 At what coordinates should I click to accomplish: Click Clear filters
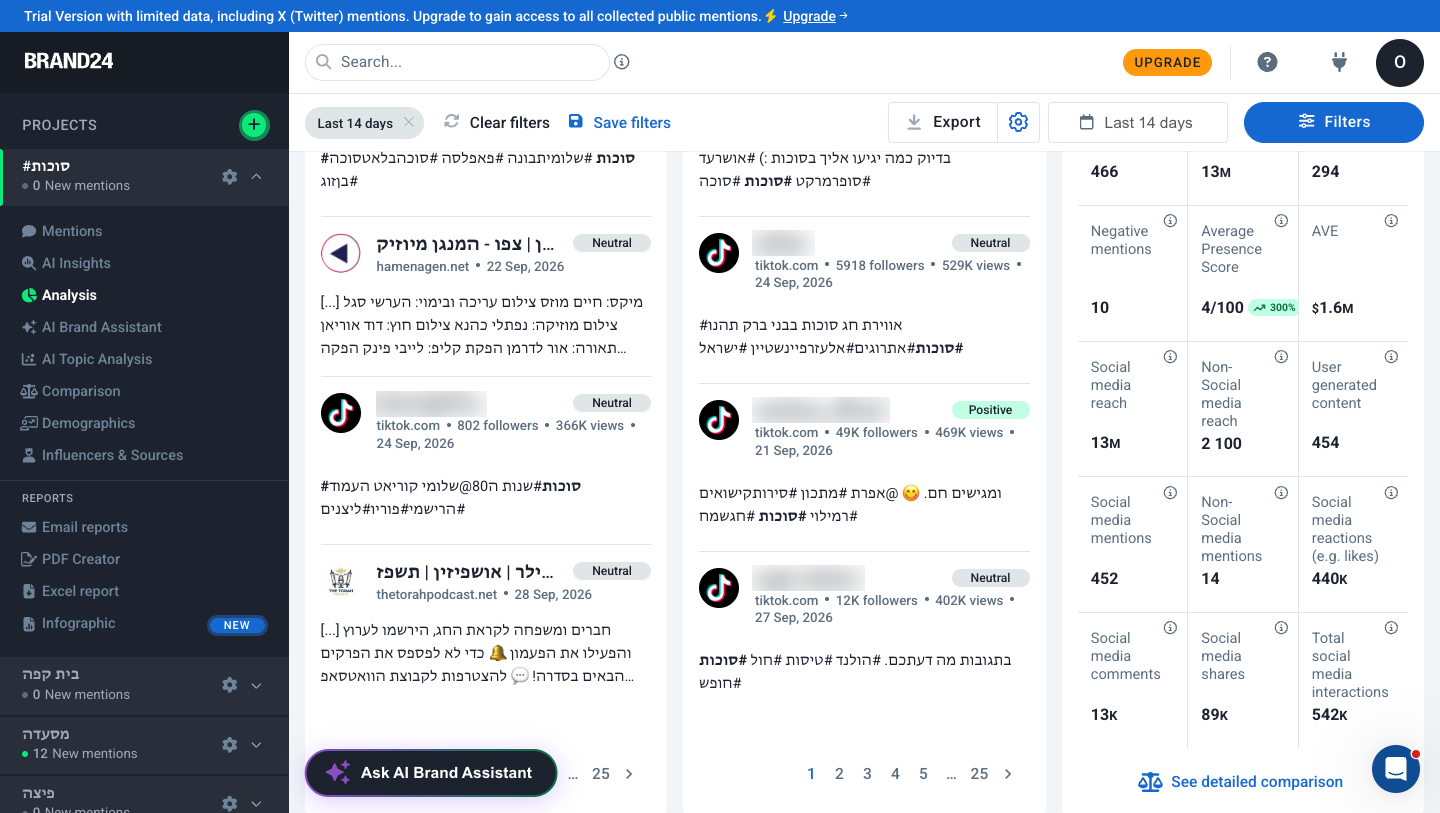(x=497, y=122)
